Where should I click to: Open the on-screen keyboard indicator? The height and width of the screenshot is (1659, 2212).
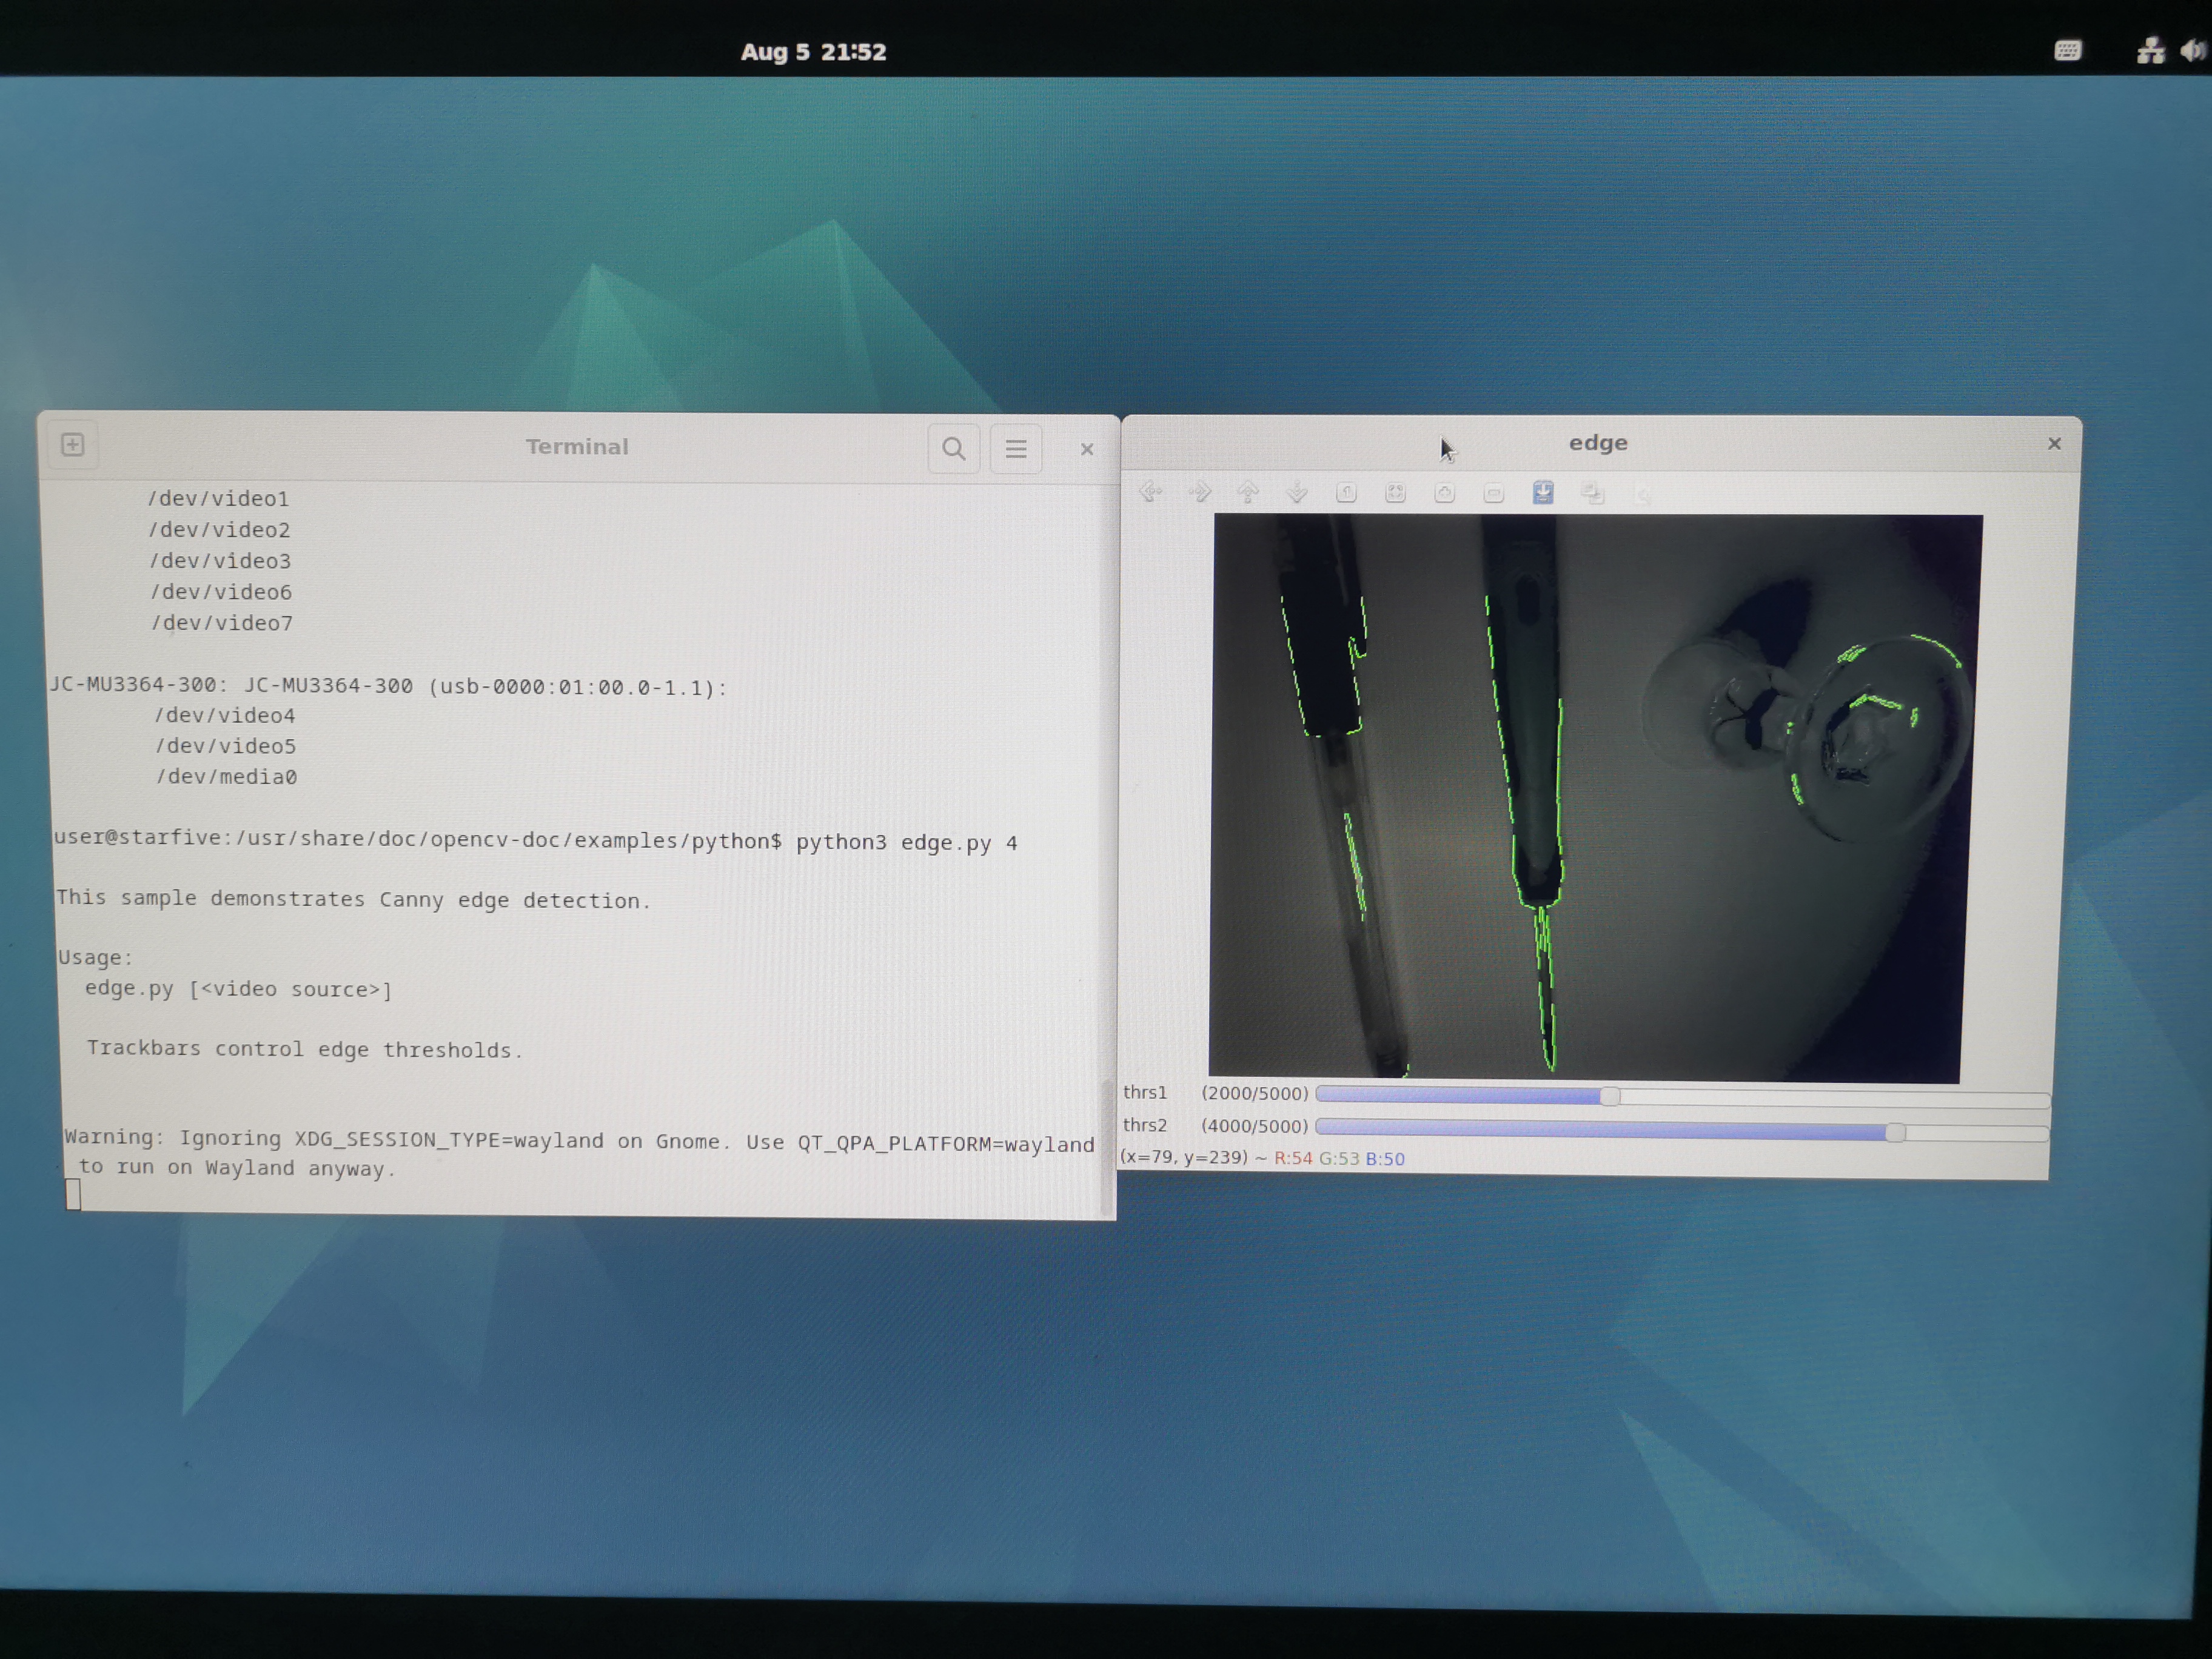pyautogui.click(x=2067, y=50)
